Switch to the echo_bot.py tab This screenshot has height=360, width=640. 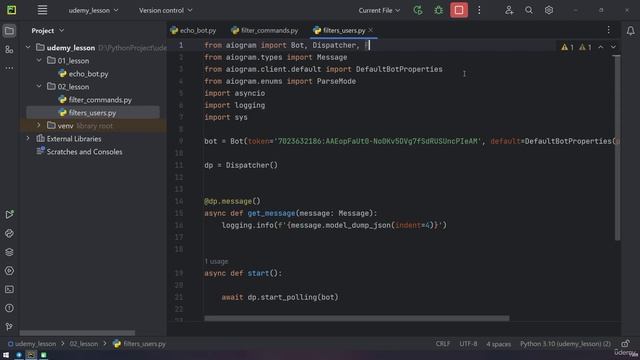pyautogui.click(x=193, y=31)
